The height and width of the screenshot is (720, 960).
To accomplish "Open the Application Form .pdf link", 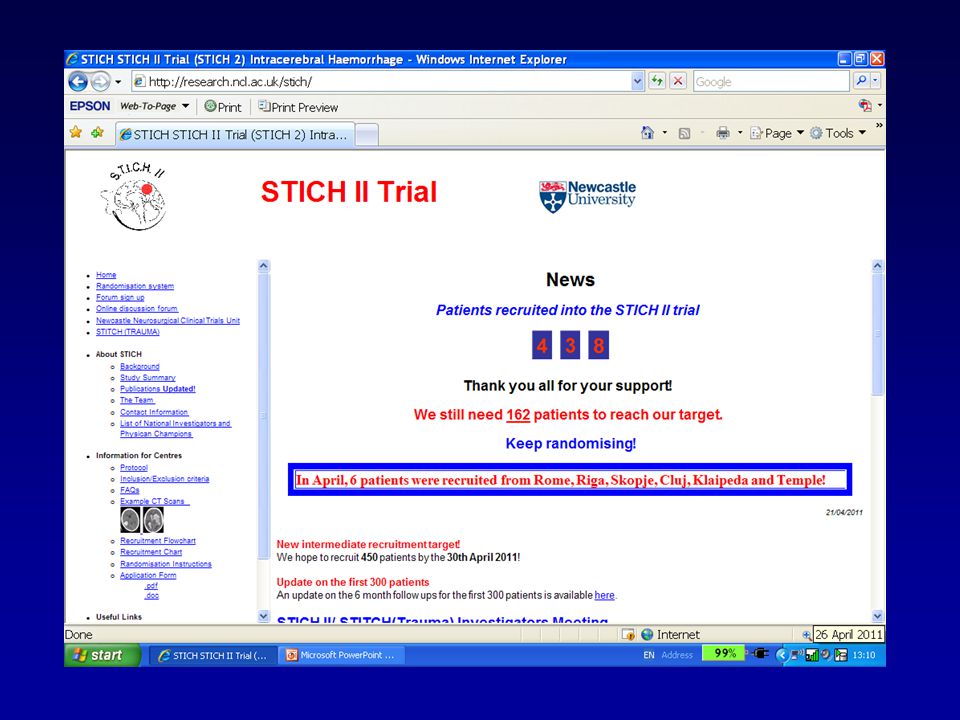I will 151,586.
